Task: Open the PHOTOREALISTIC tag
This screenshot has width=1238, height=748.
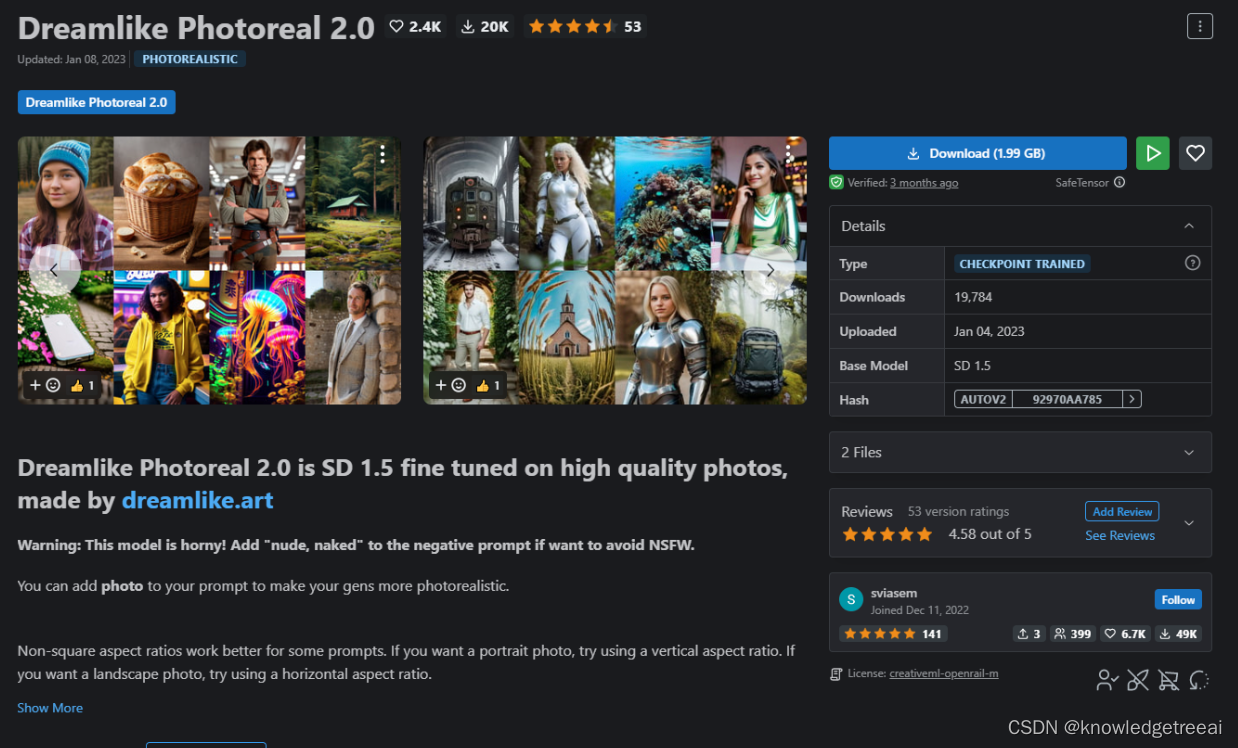Action: [190, 59]
